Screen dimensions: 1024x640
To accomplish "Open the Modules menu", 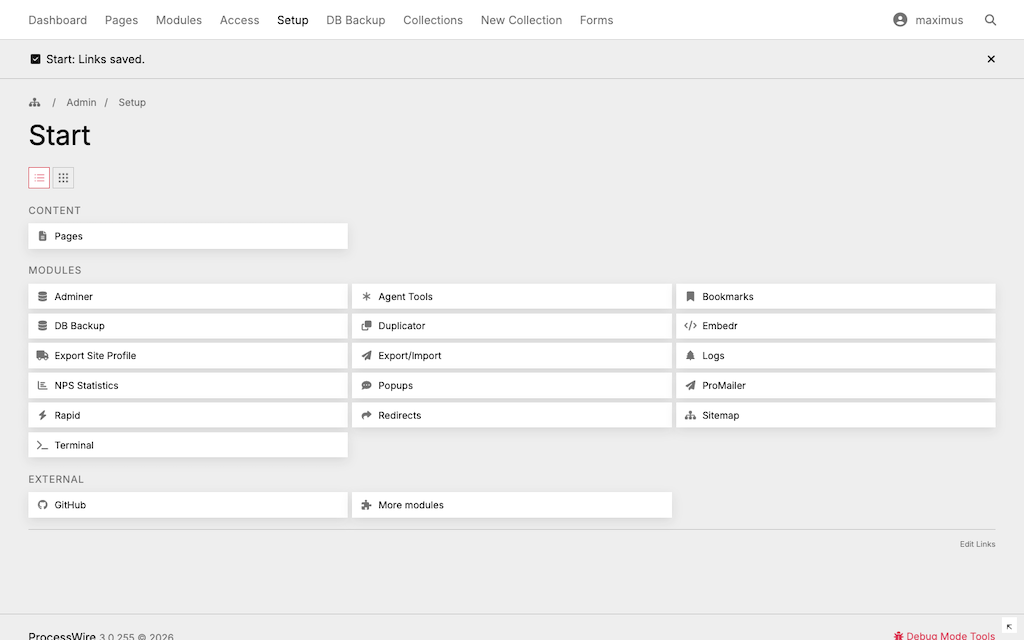I will pos(179,20).
